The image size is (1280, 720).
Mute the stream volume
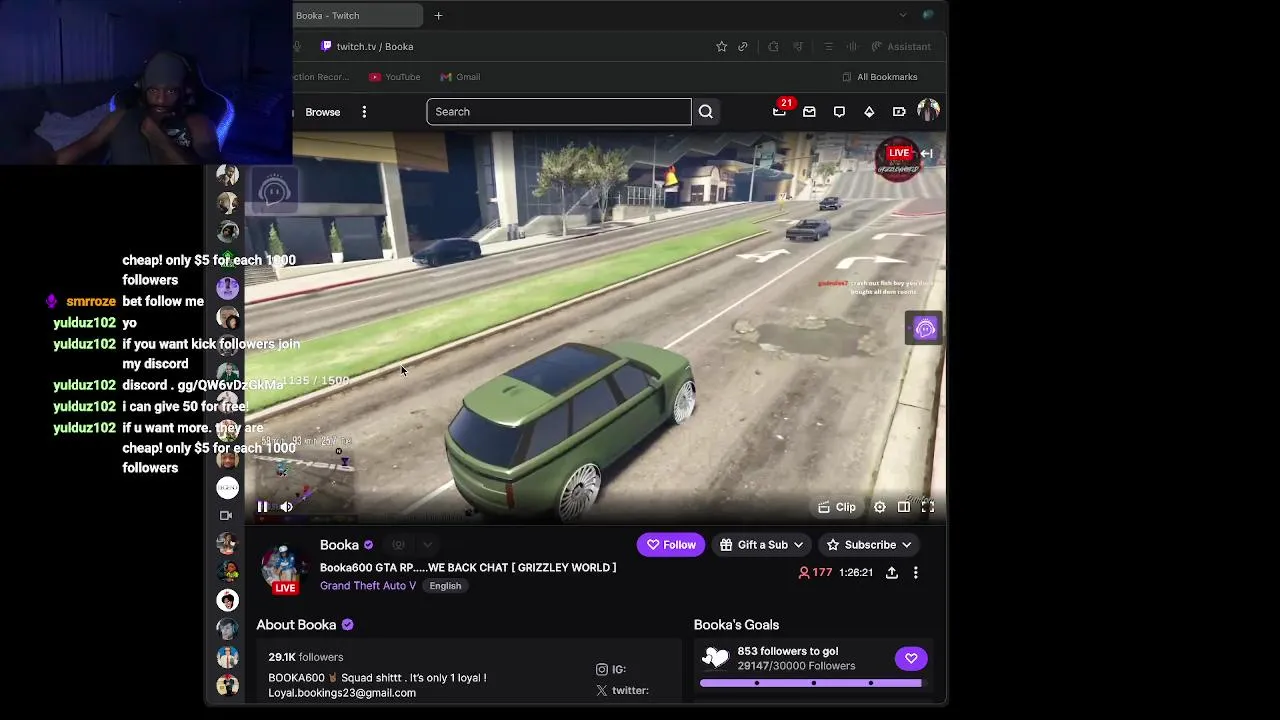(286, 507)
